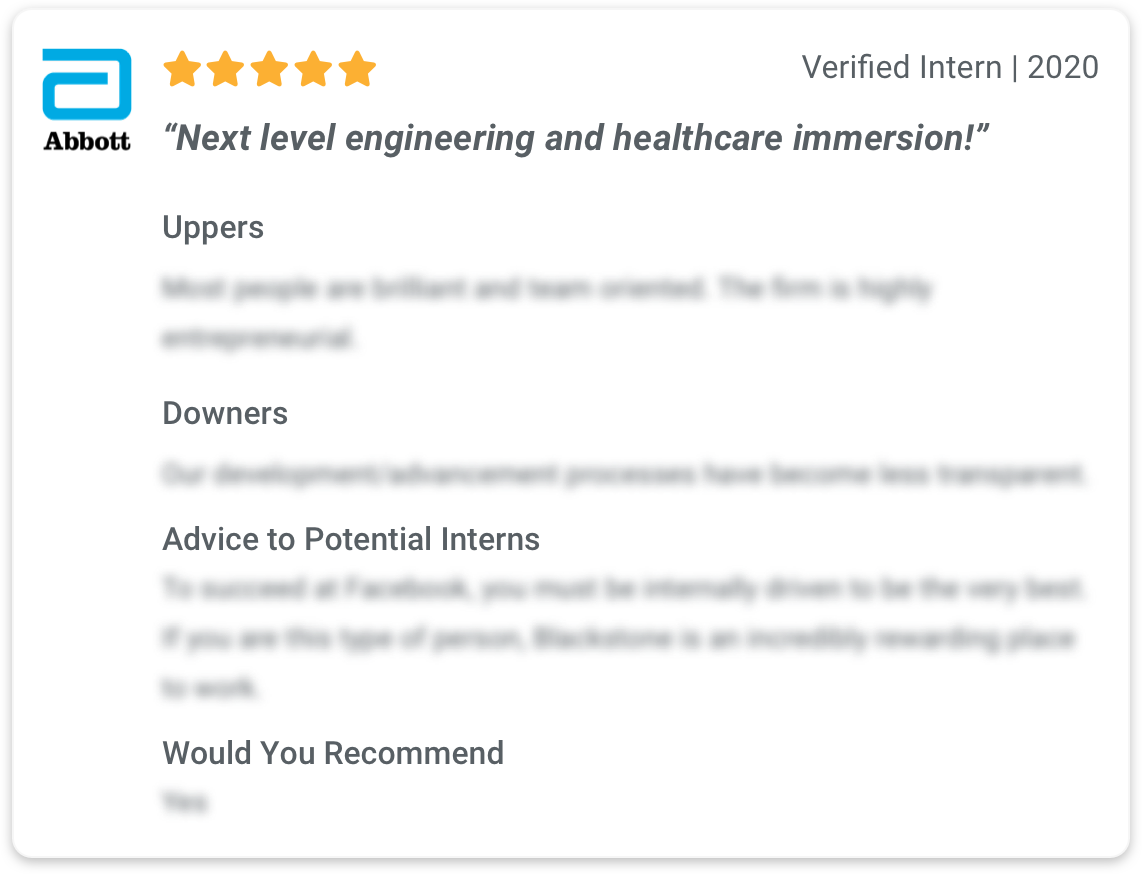Click the fifth rating star

357,69
